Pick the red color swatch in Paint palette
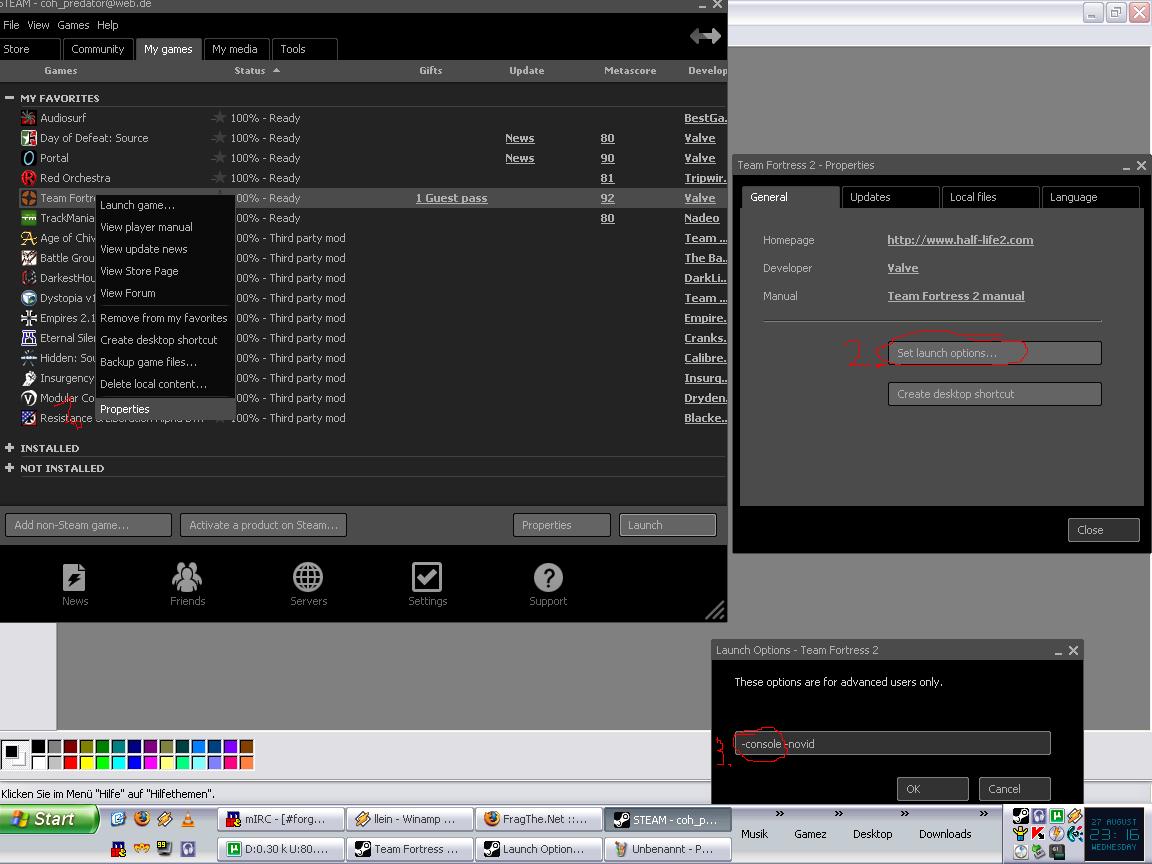This screenshot has height=864, width=1152. pos(70,763)
